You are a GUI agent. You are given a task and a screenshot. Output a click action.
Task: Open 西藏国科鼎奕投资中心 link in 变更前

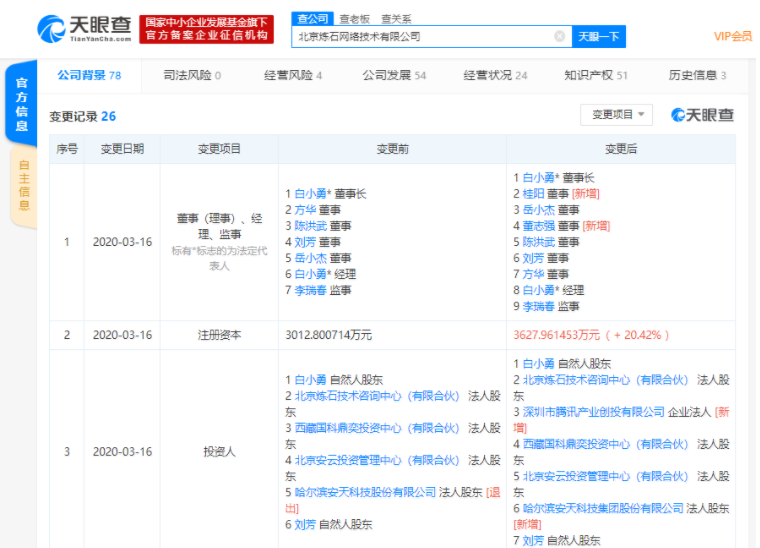point(377,428)
